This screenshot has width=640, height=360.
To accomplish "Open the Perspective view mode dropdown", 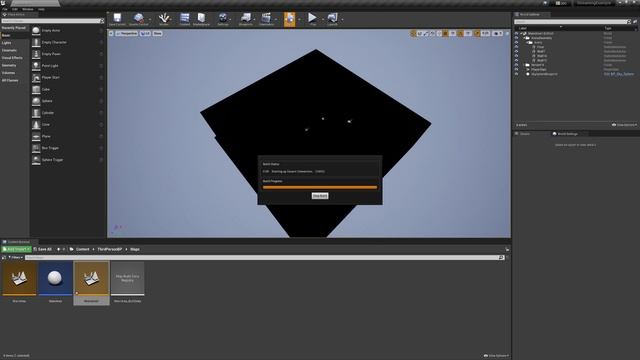I will click(x=127, y=33).
